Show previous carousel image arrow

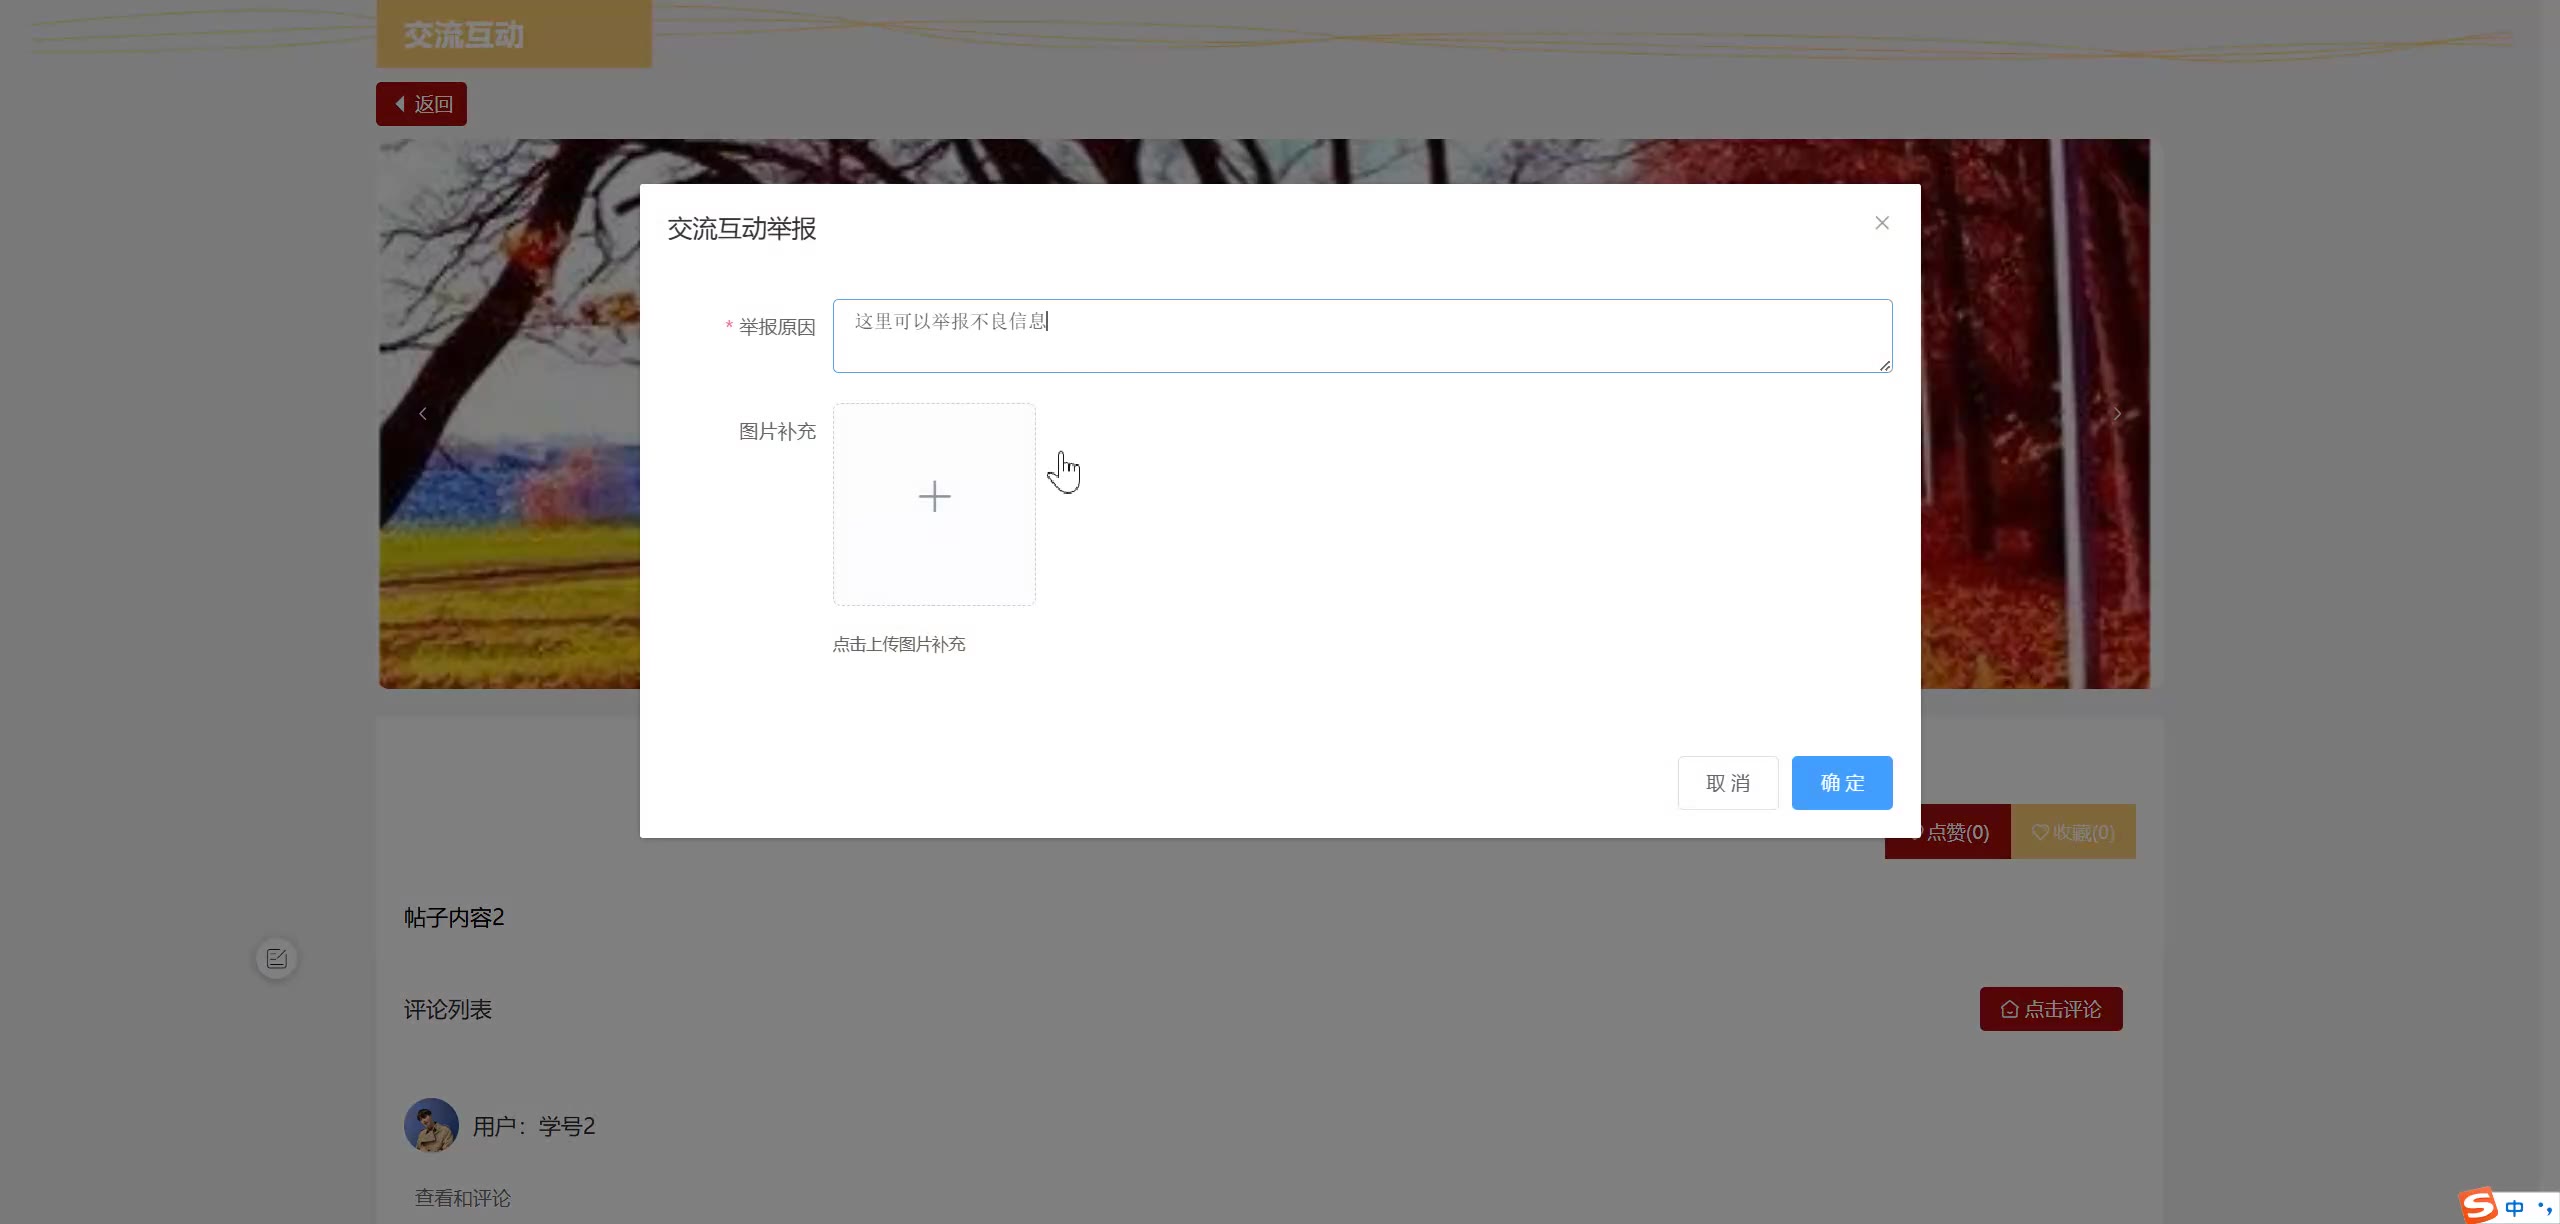[423, 414]
